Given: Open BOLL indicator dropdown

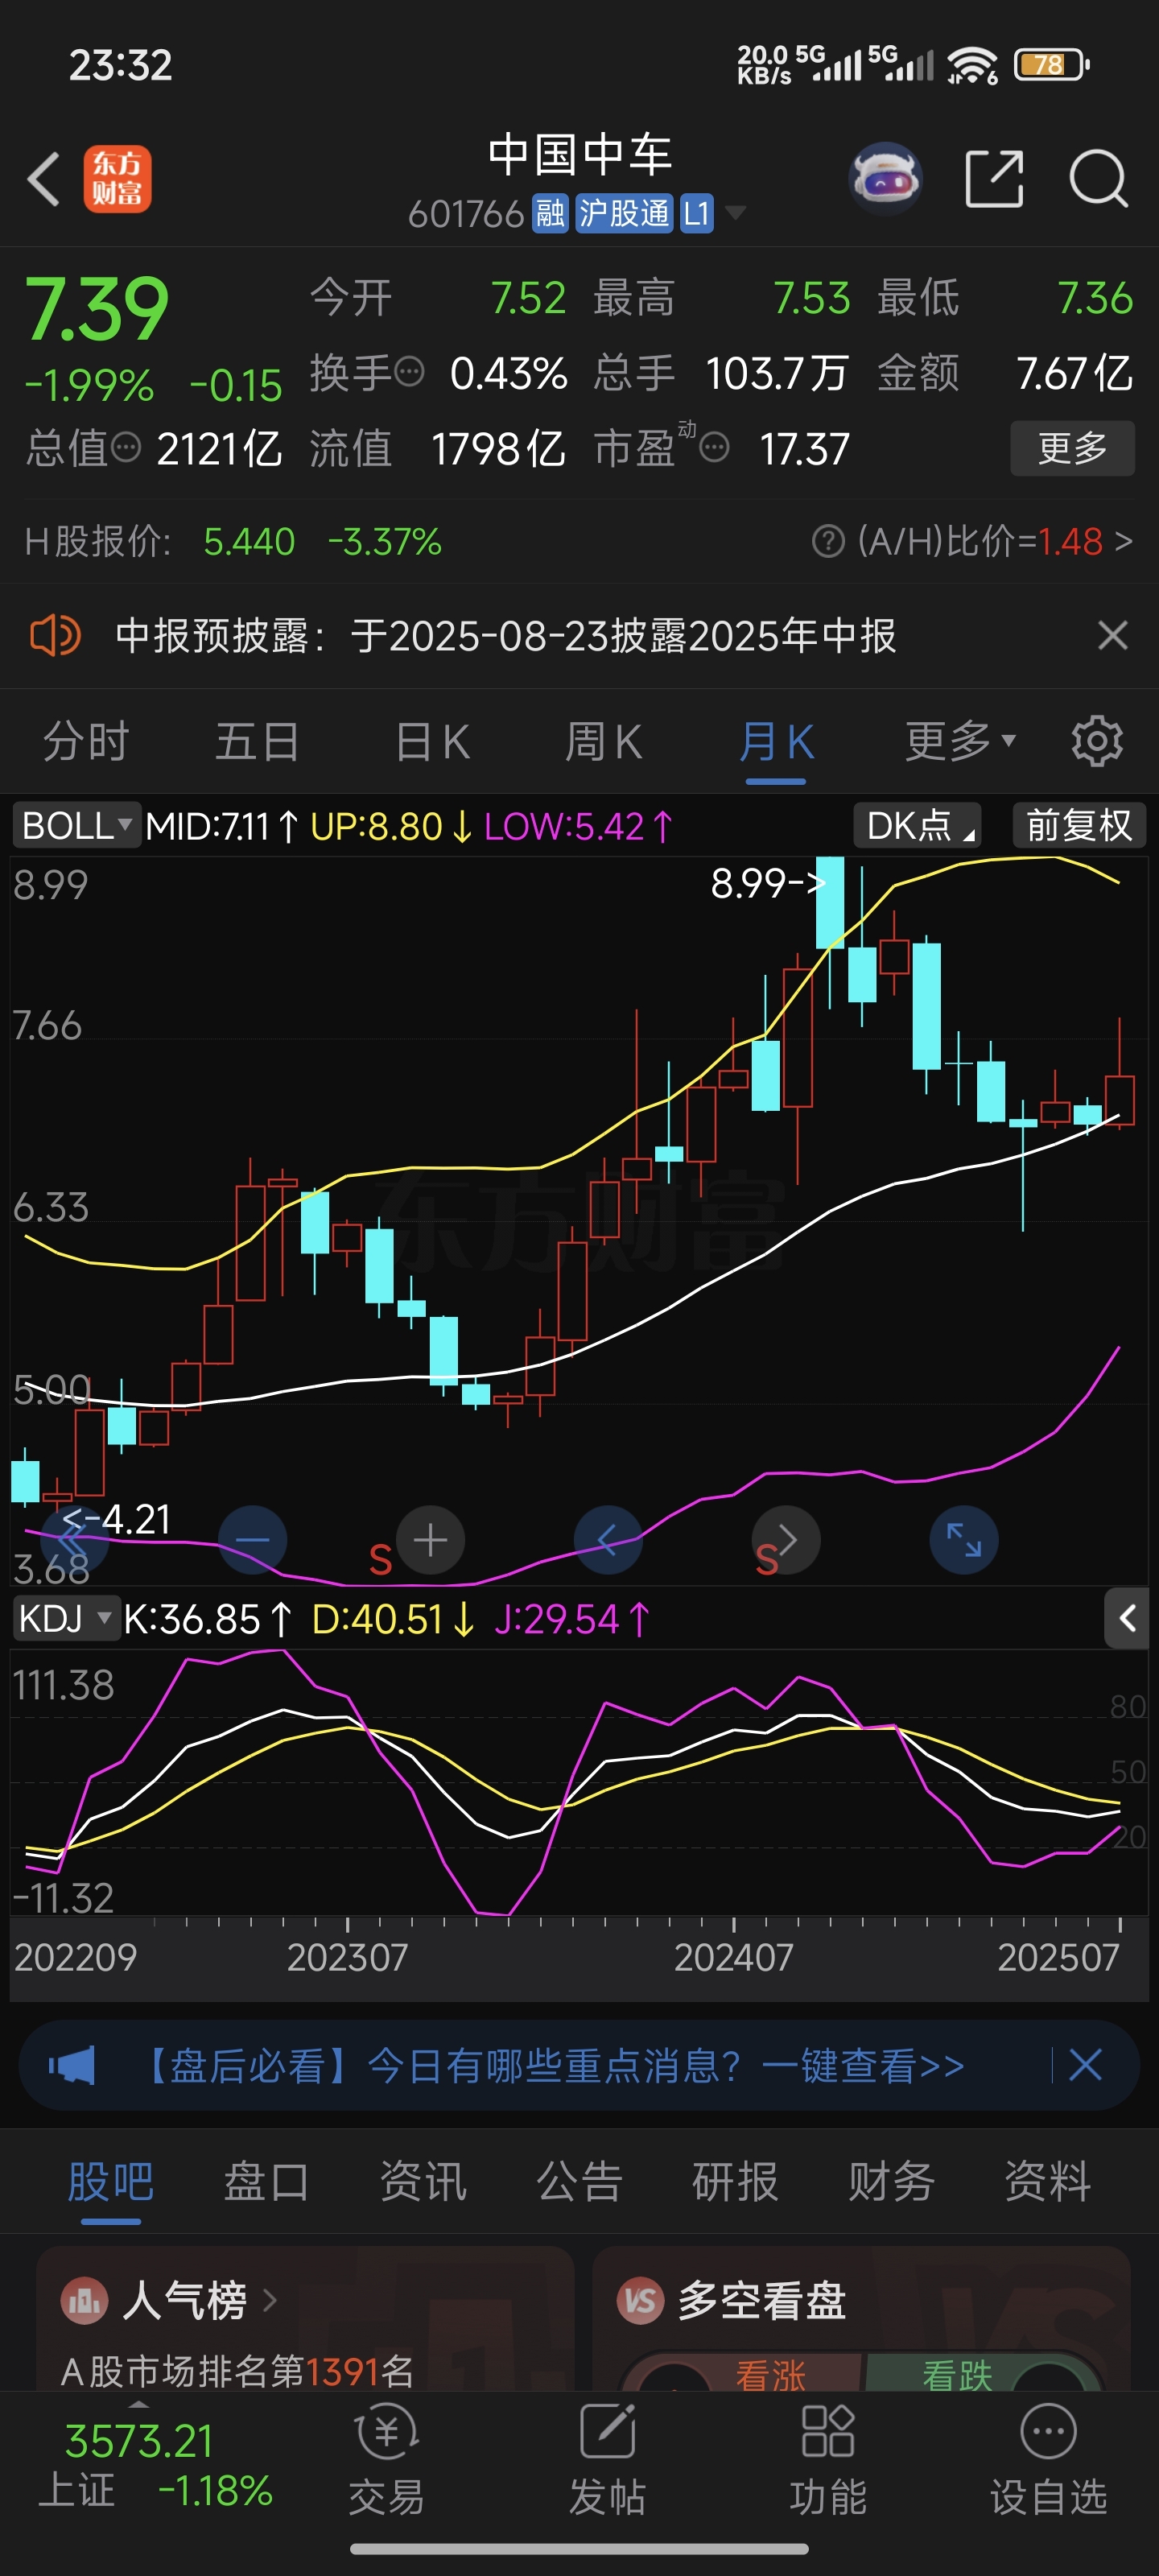Looking at the screenshot, I should (x=76, y=826).
